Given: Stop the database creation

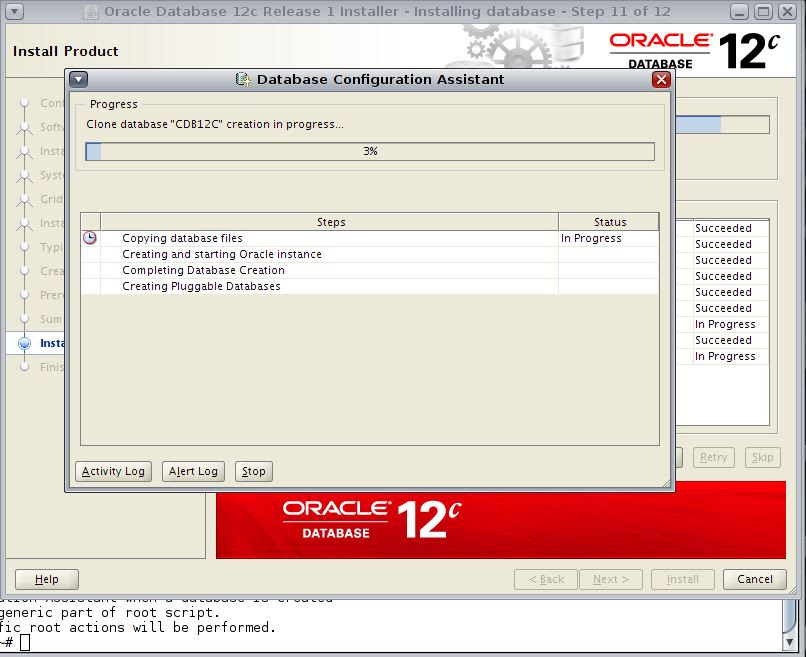Looking at the screenshot, I should pos(253,471).
